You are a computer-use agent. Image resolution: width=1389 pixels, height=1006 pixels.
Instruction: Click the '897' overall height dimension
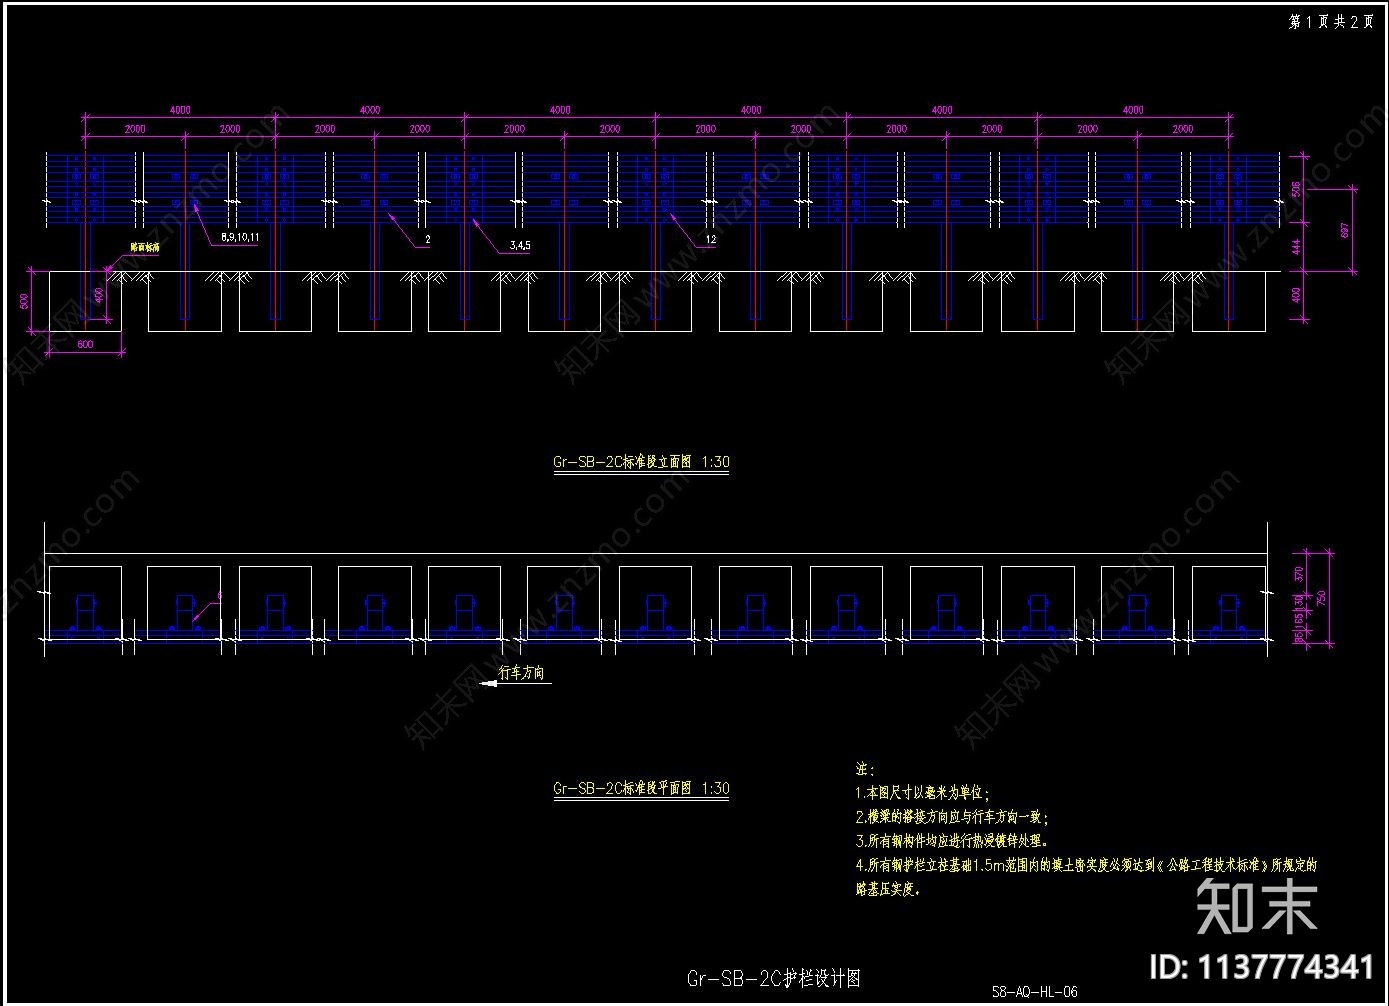tap(1344, 229)
